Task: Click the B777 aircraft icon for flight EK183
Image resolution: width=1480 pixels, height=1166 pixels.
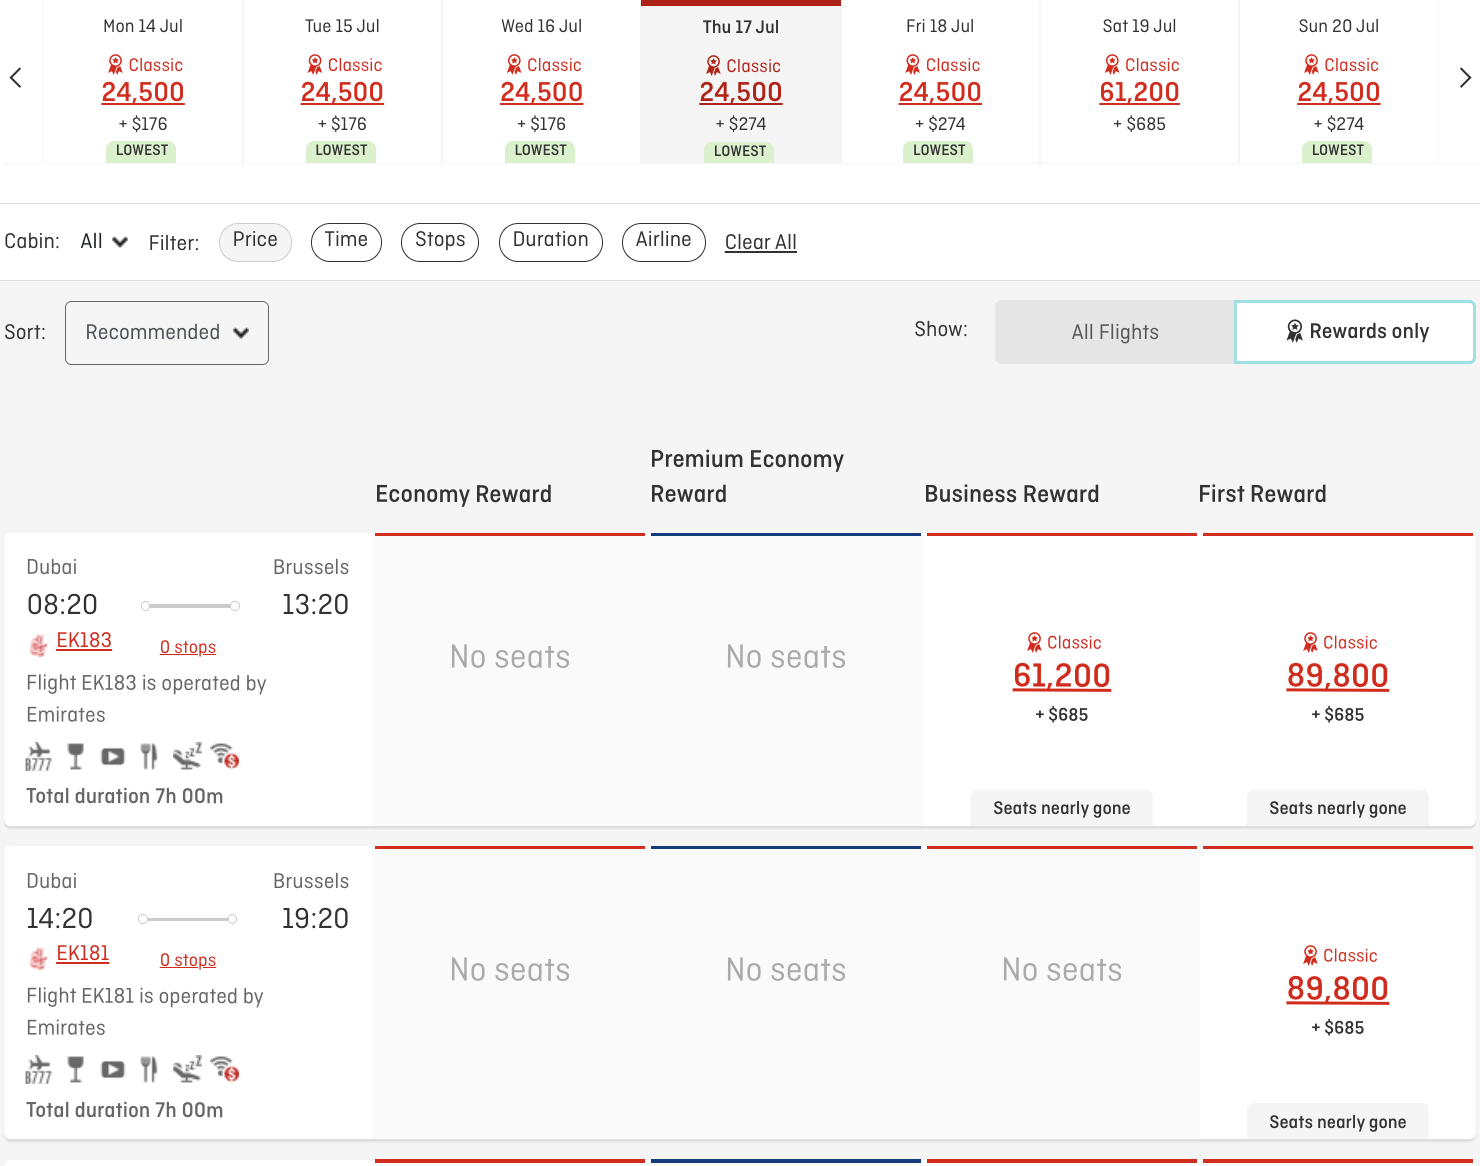Action: 38,757
